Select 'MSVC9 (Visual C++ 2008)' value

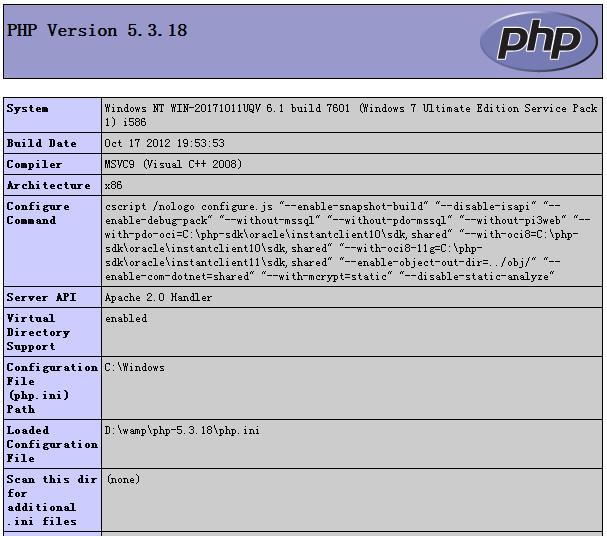pyautogui.click(x=173, y=164)
